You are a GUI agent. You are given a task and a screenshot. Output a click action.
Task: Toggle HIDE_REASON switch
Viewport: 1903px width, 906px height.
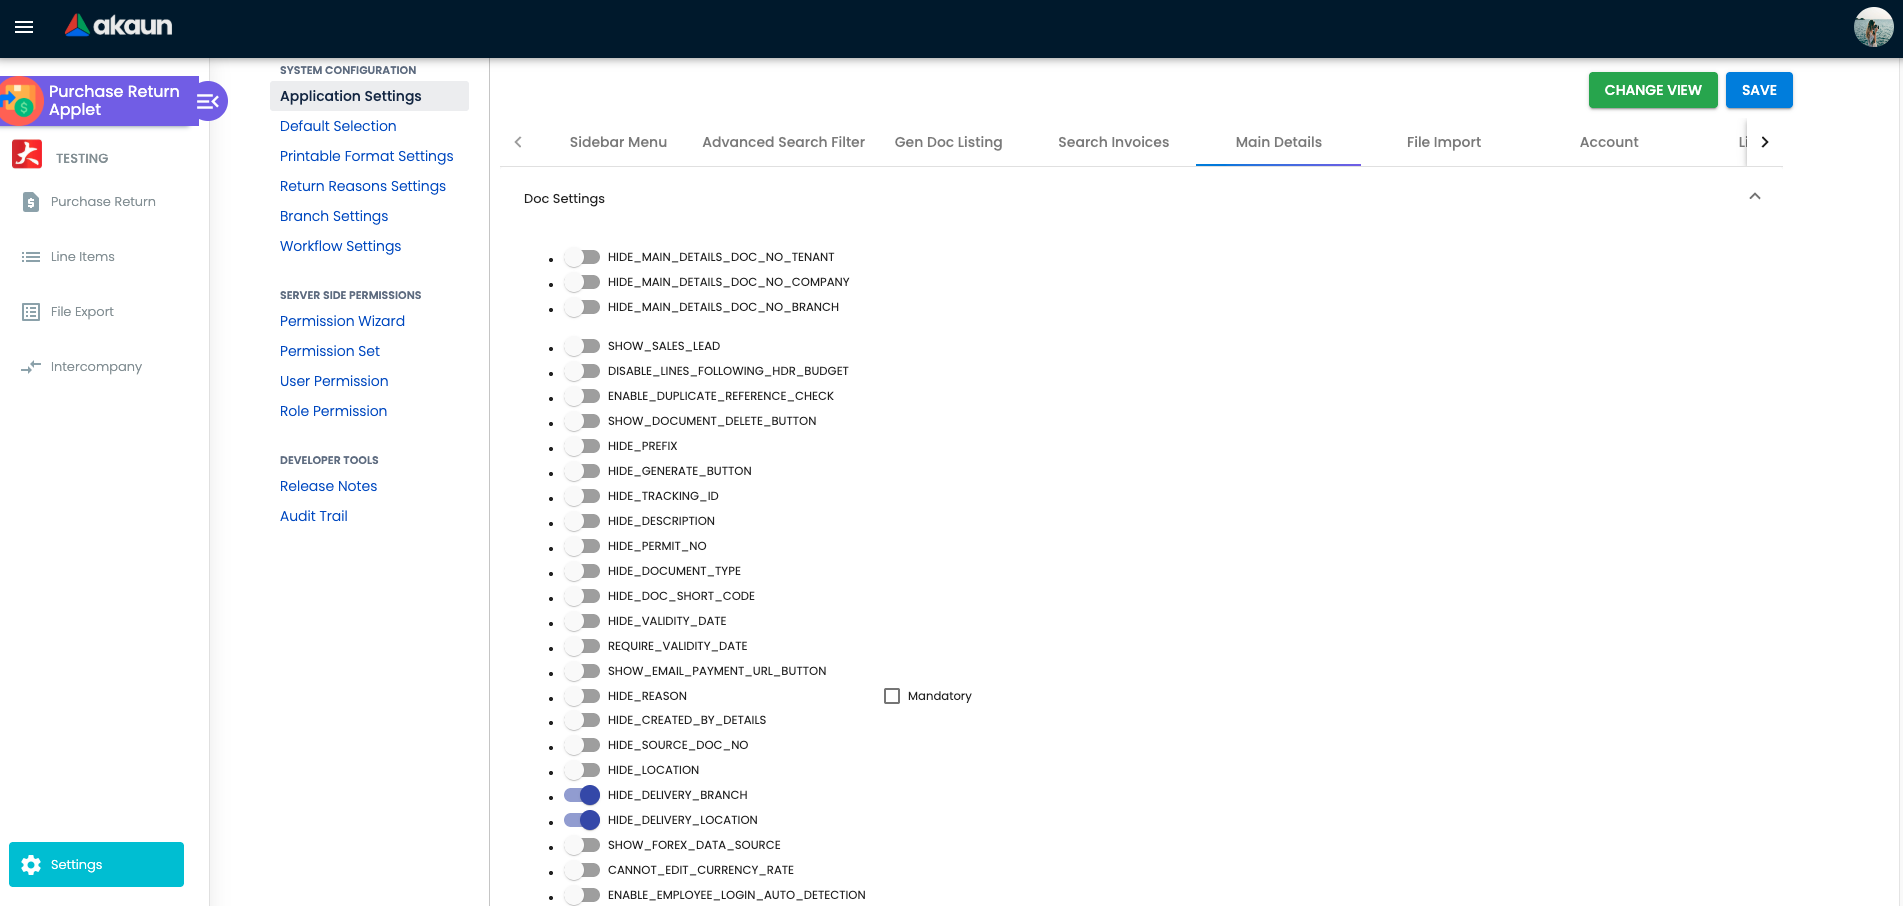(582, 696)
